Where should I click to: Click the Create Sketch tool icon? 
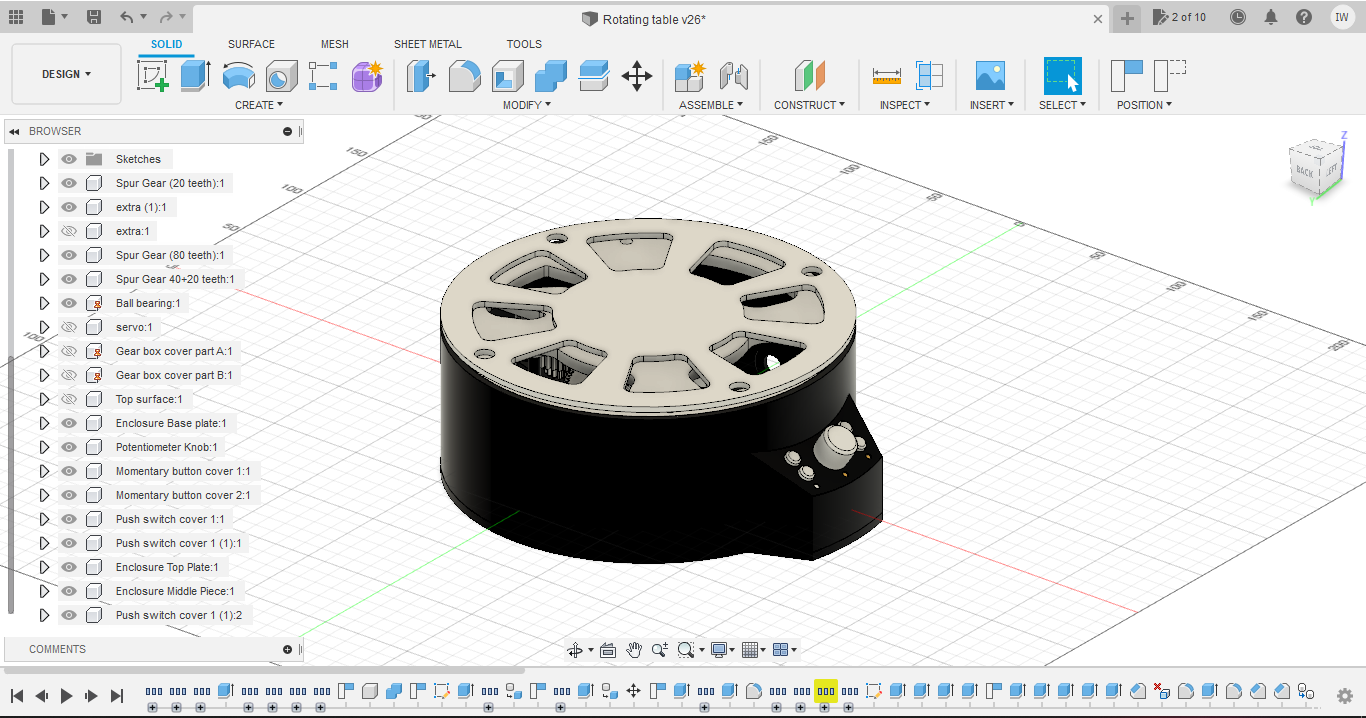pyautogui.click(x=153, y=76)
